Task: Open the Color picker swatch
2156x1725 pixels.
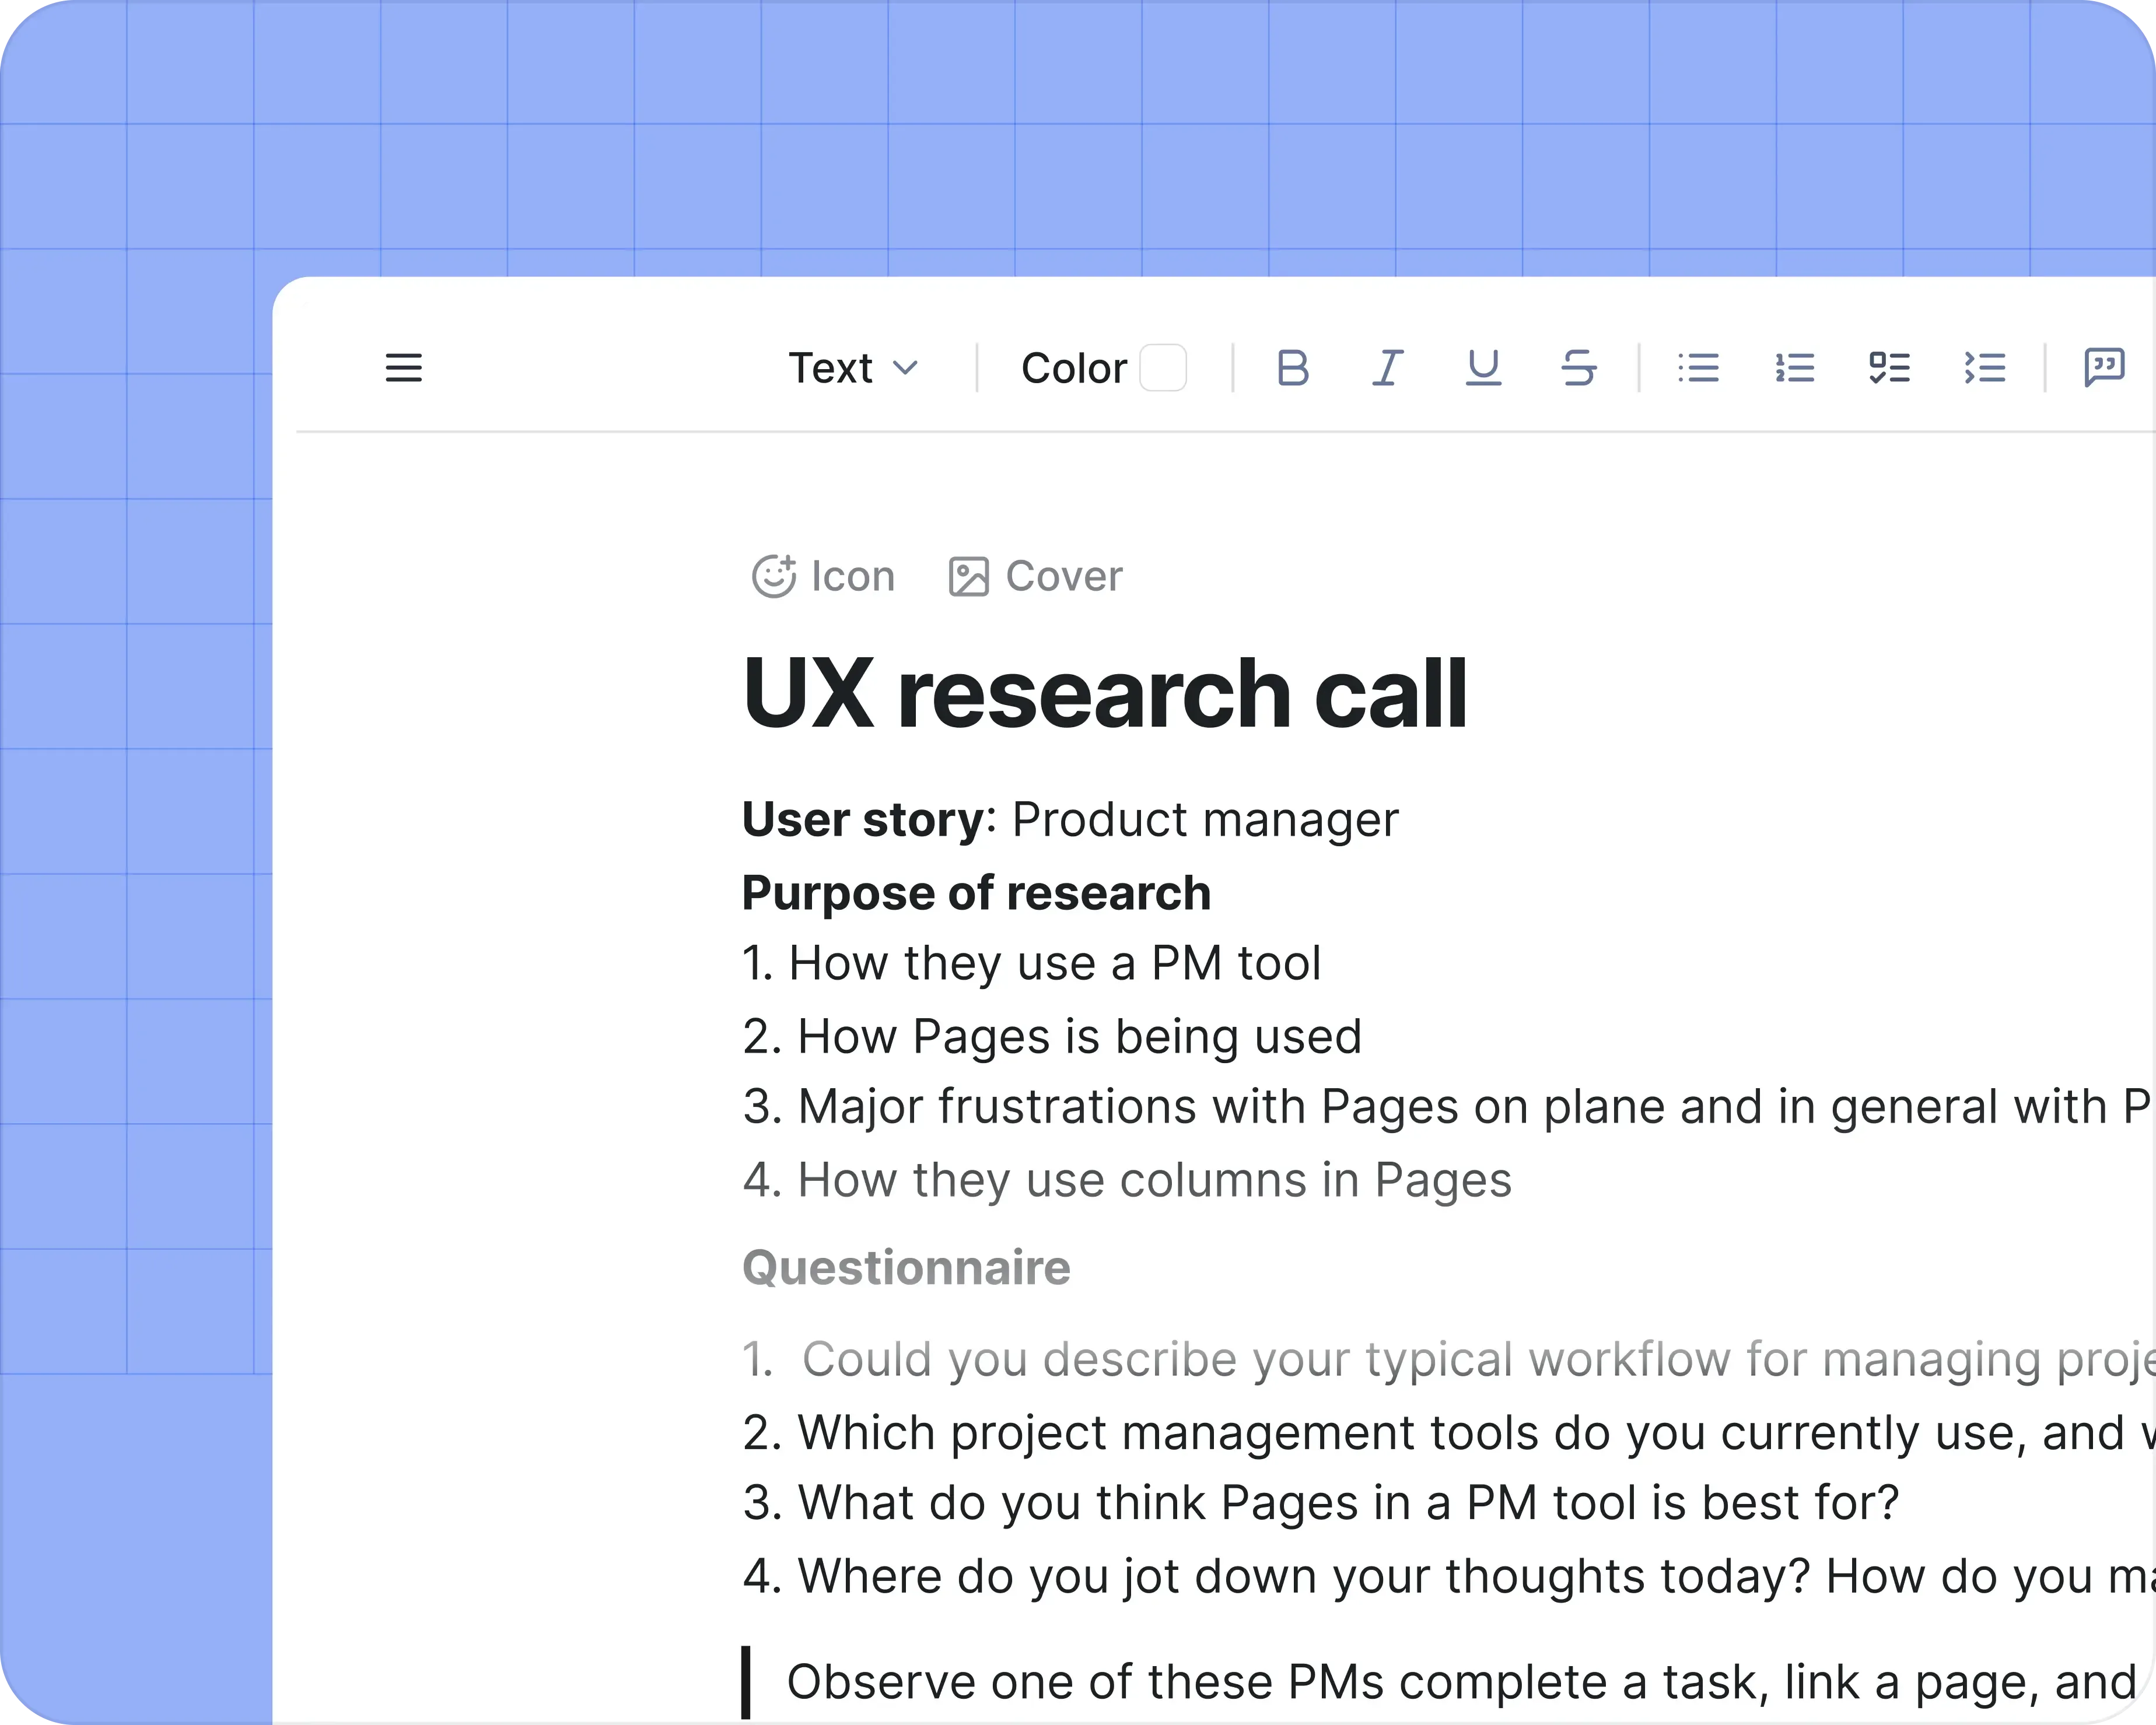Action: tap(1163, 368)
